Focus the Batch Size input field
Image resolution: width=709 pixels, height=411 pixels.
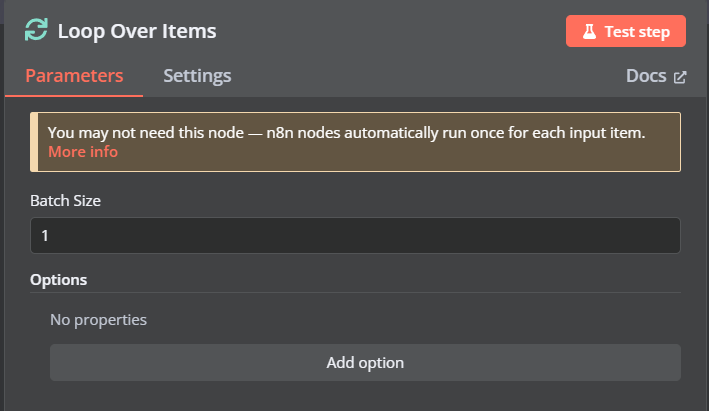pyautogui.click(x=355, y=236)
